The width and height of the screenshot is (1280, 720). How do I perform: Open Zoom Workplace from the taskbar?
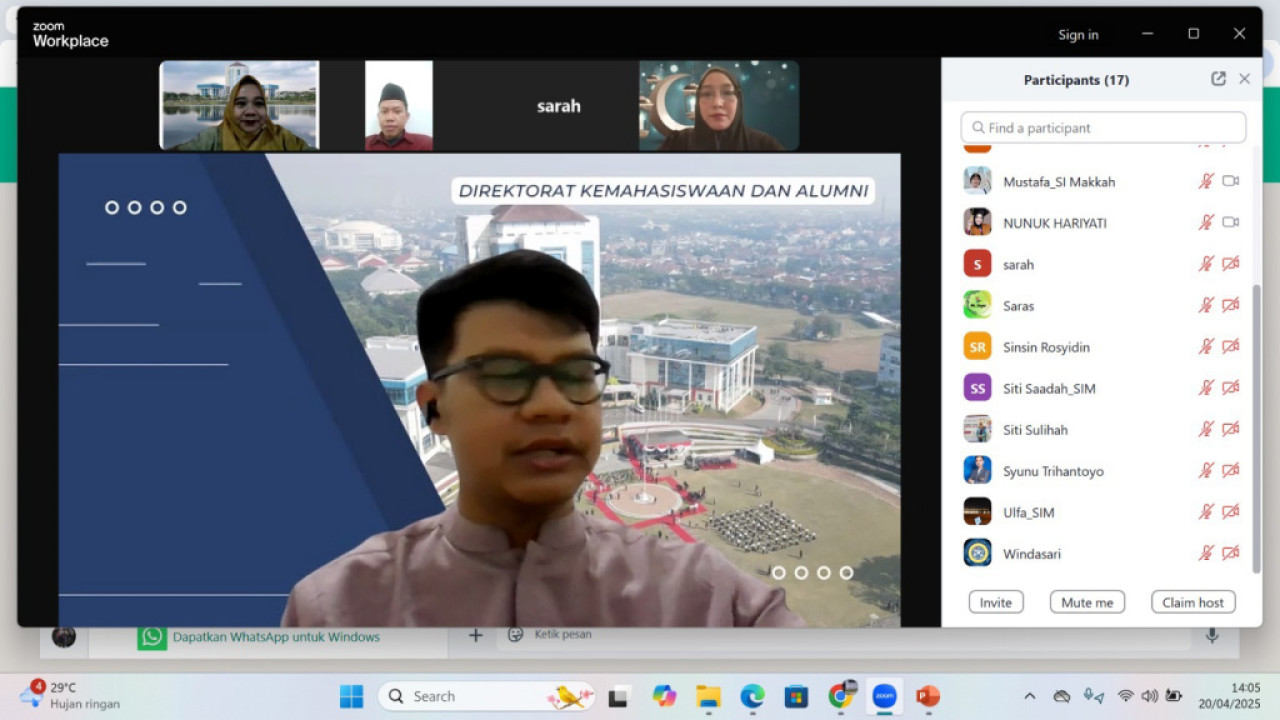pyautogui.click(x=883, y=695)
